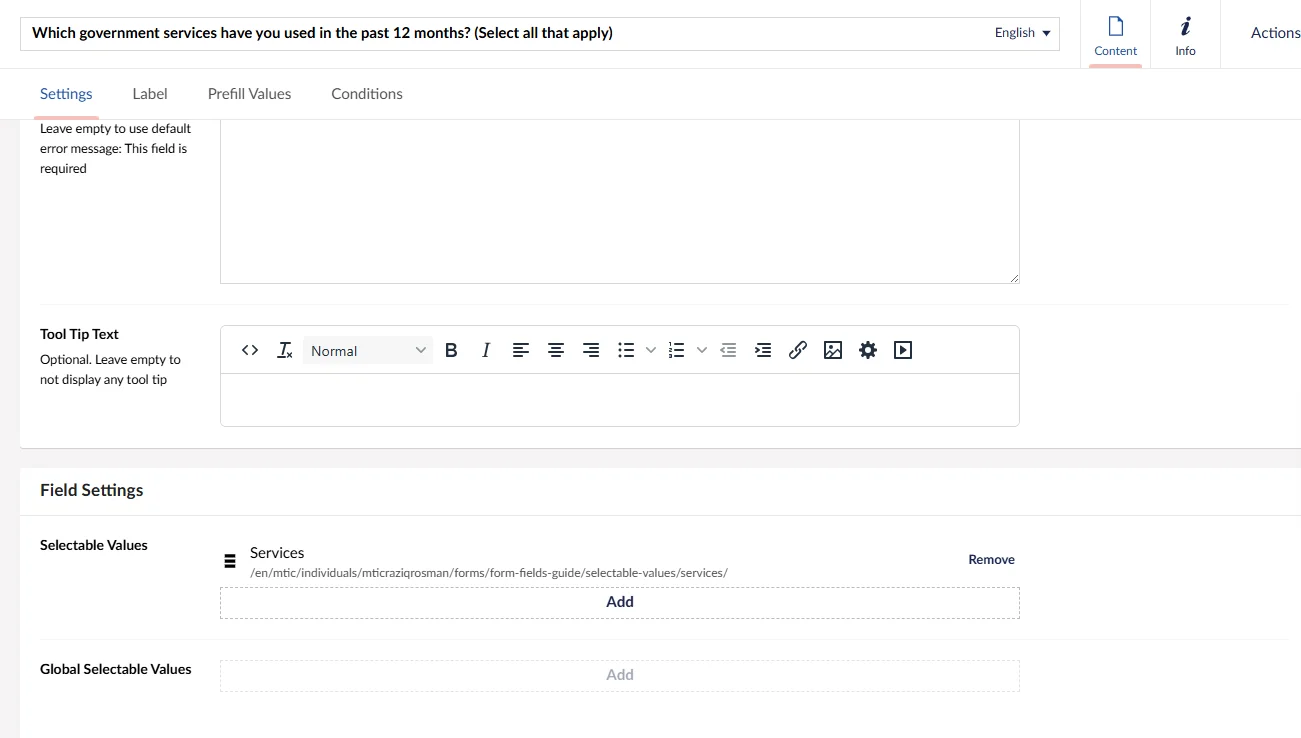Open the Normal paragraph style dropdown
Screen dimensions: 1301x738
tap(367, 350)
